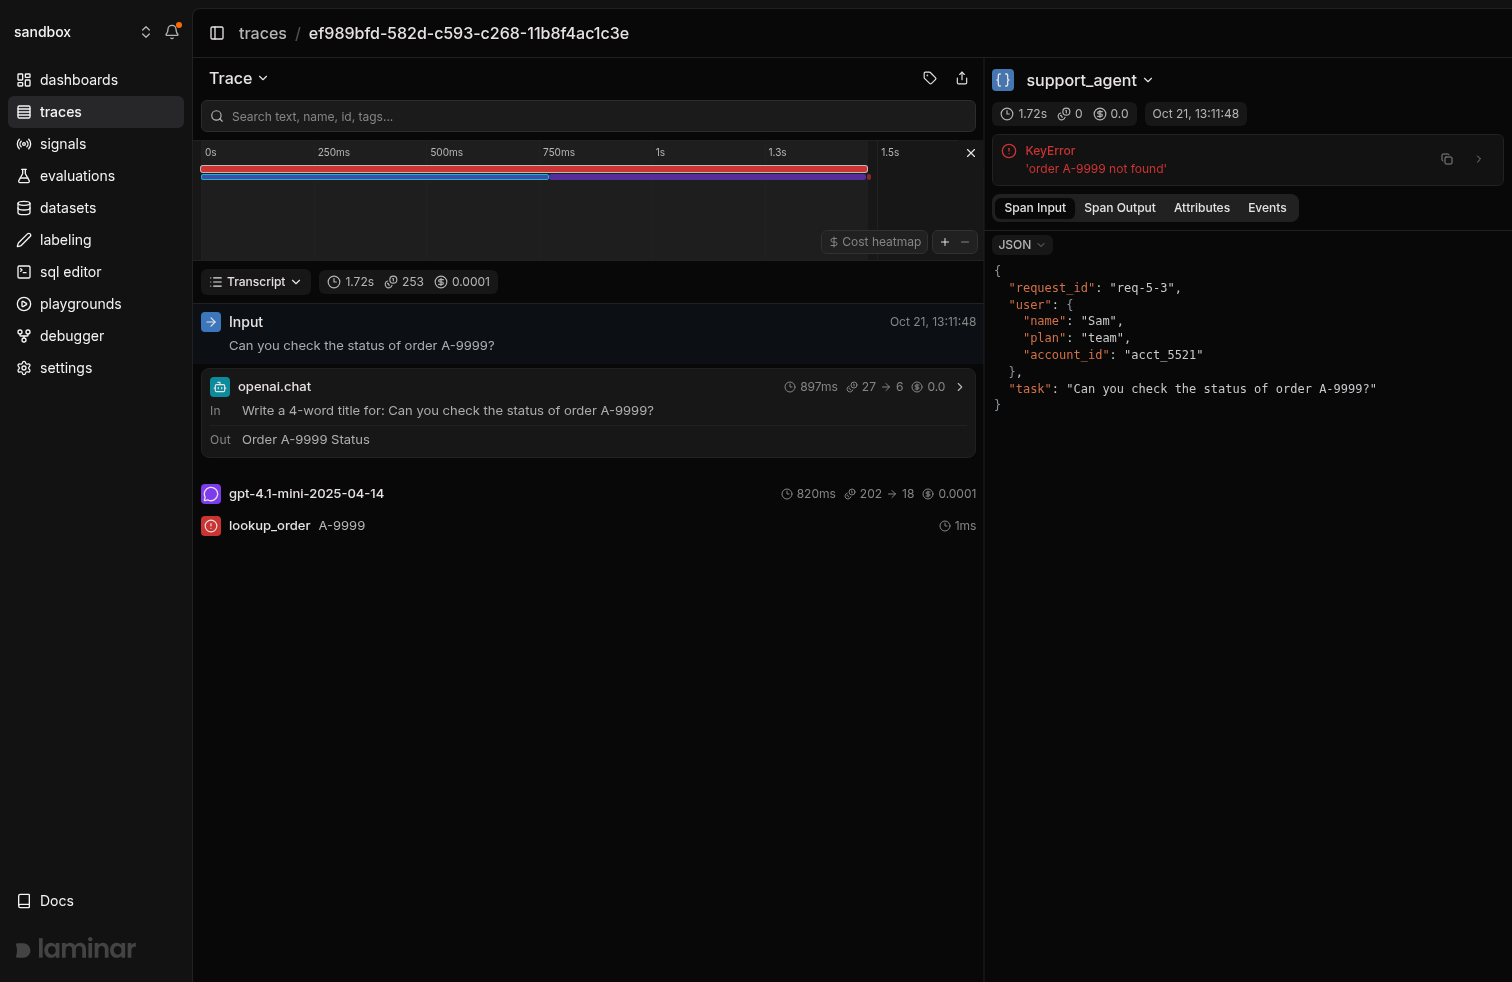This screenshot has height=982, width=1512.
Task: Click the tag icon in Trace header
Action: click(x=930, y=78)
